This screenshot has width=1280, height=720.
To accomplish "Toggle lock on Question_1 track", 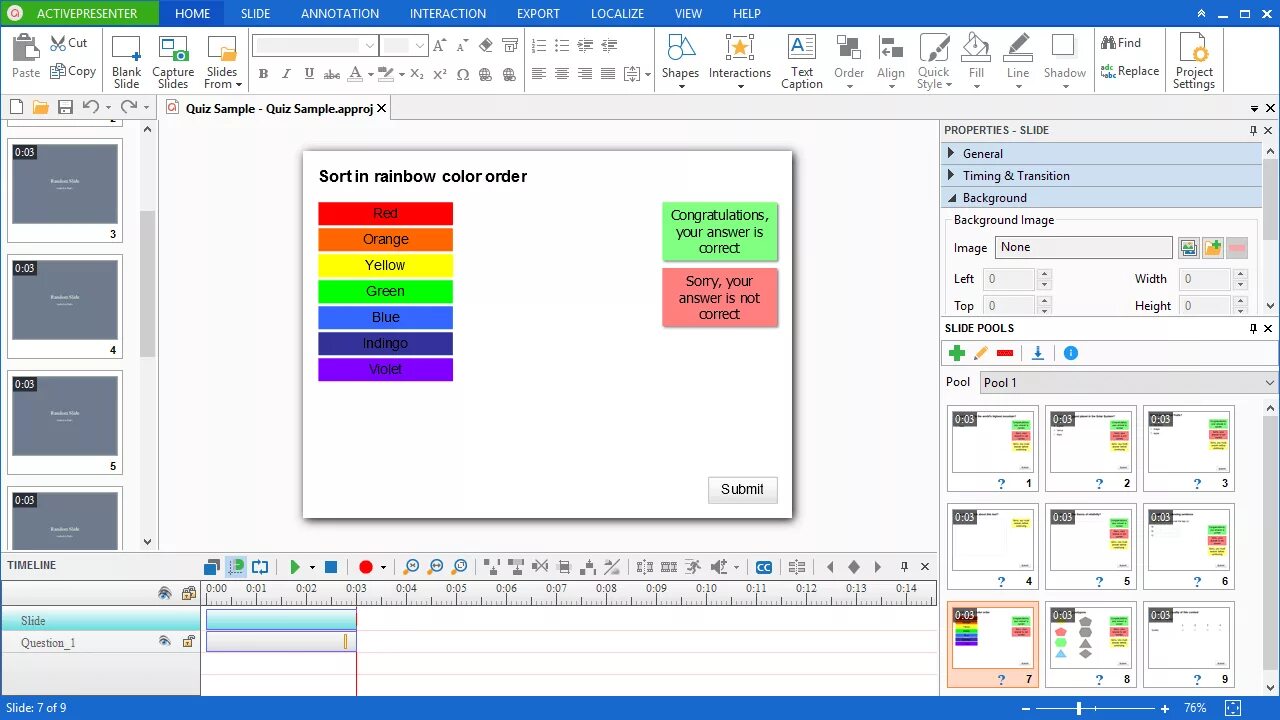I will tap(188, 642).
